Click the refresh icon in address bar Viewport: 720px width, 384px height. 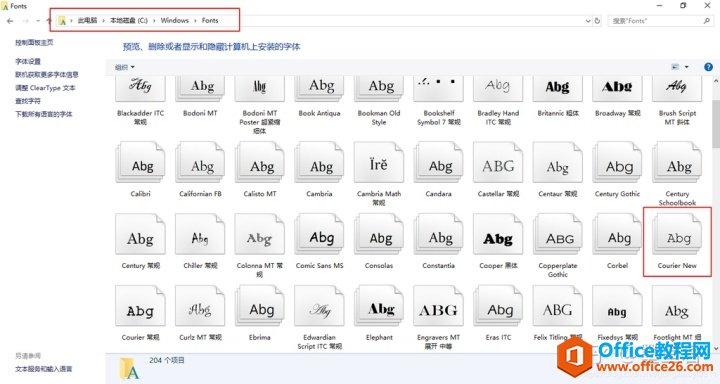[597, 21]
